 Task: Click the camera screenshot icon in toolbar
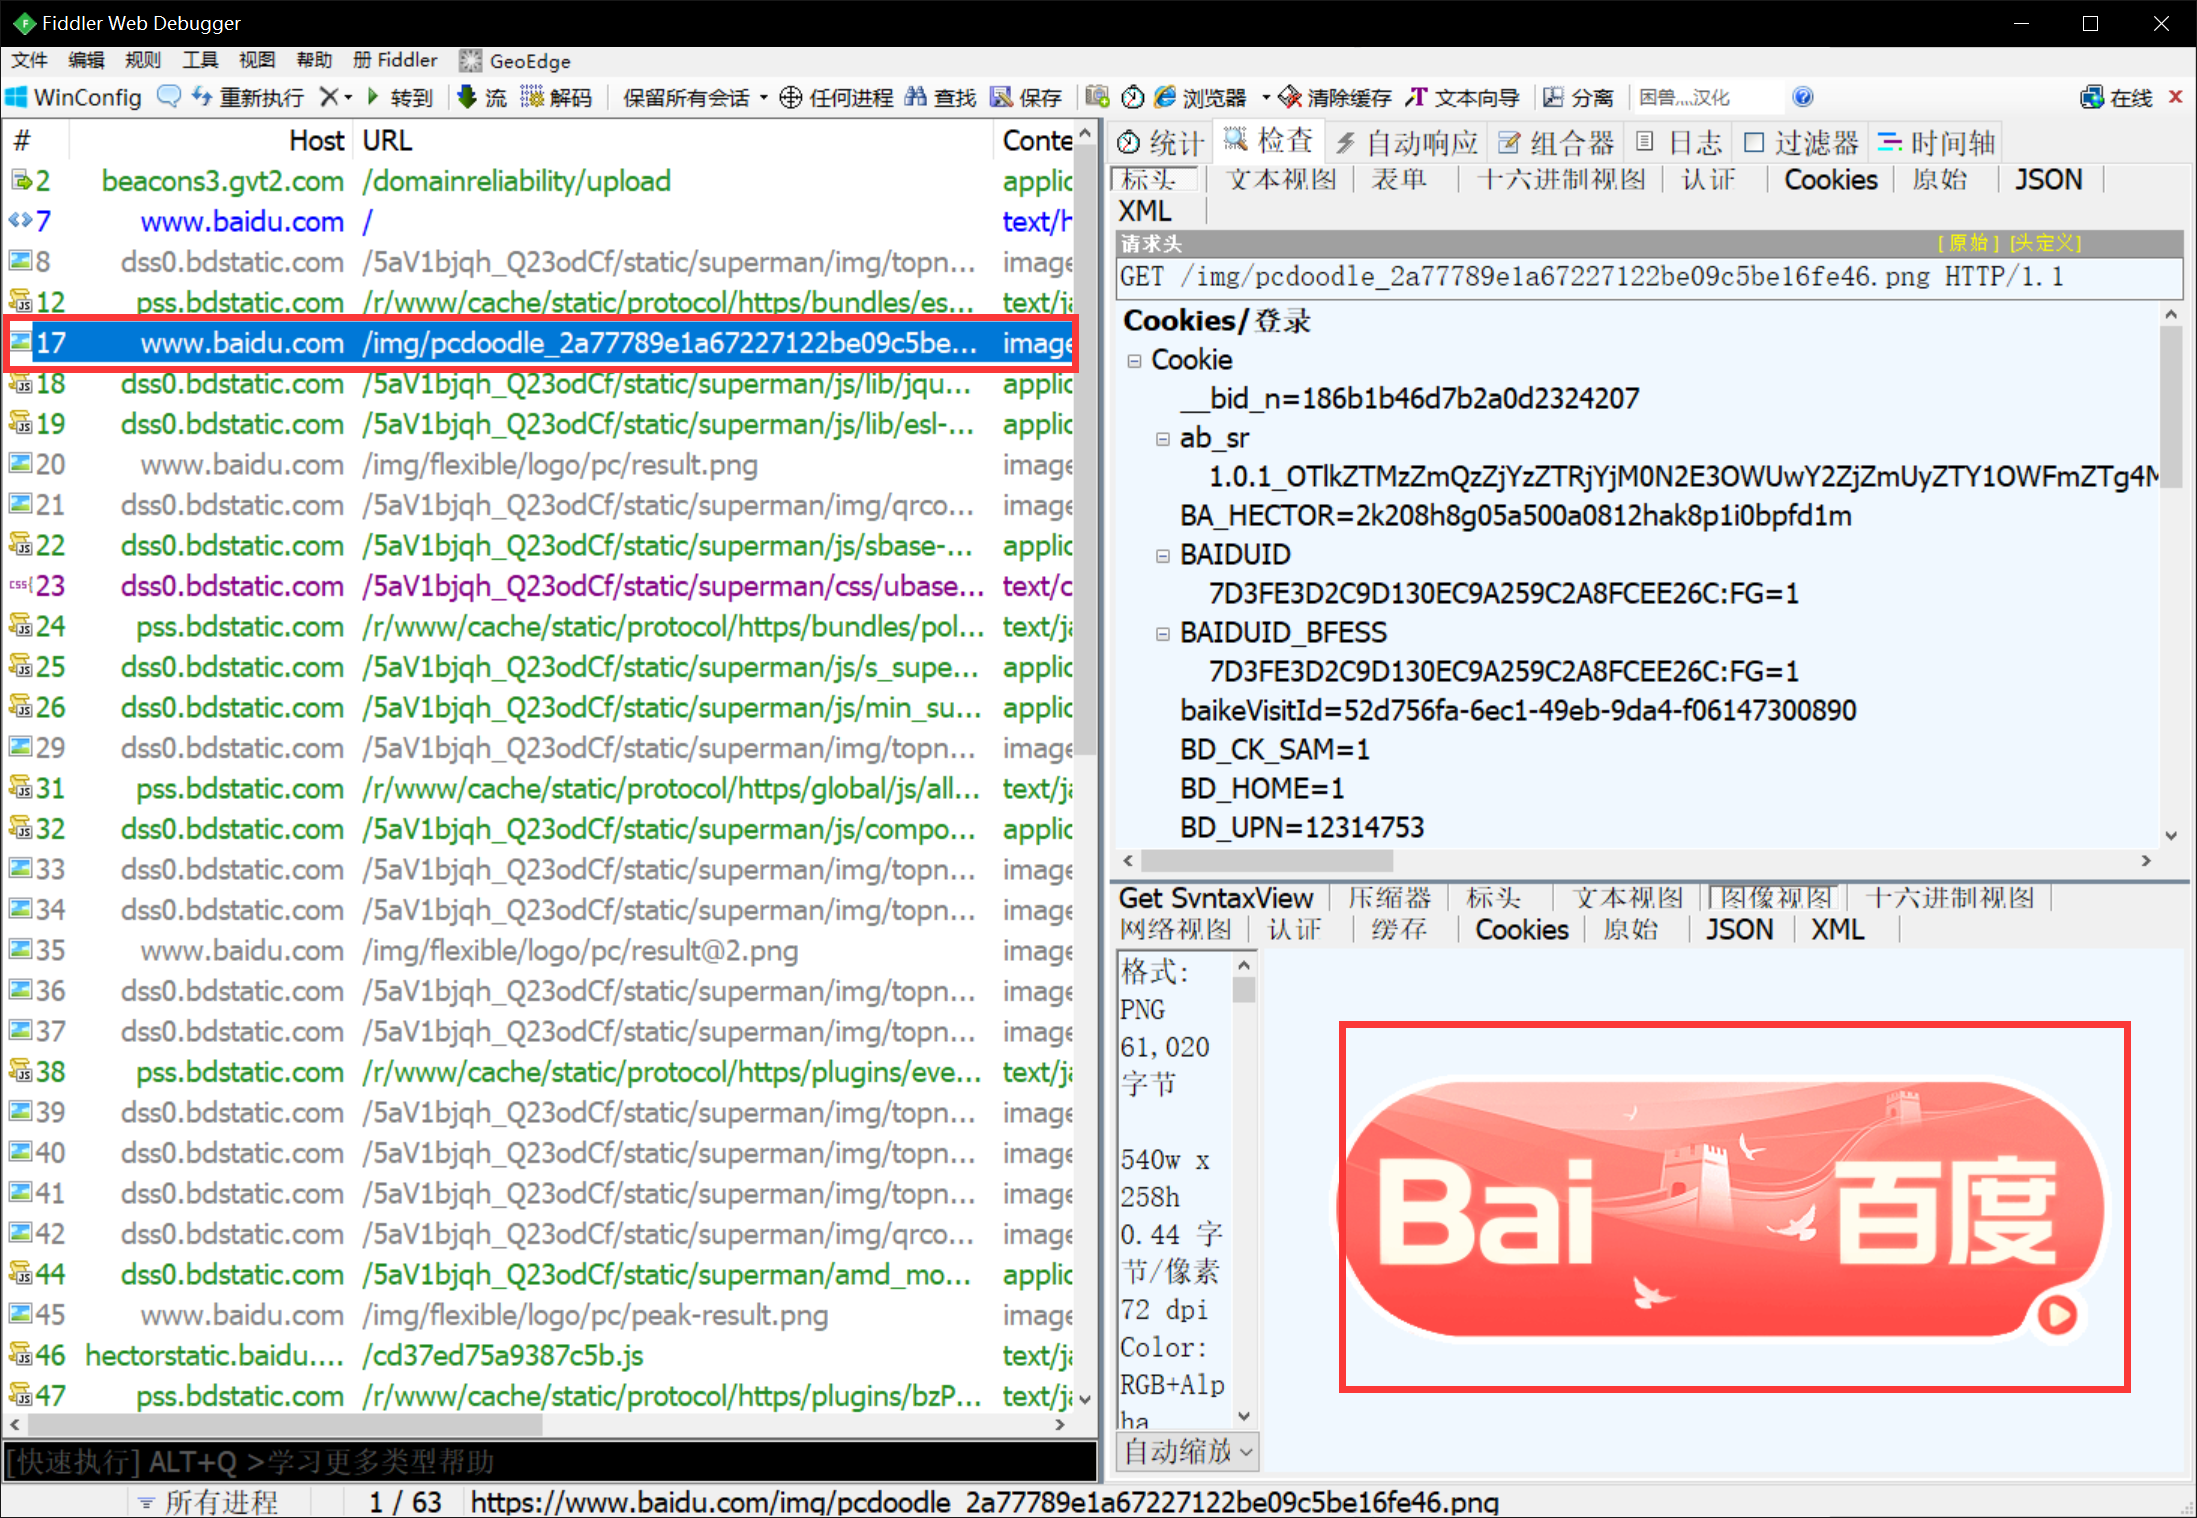[x=1098, y=97]
